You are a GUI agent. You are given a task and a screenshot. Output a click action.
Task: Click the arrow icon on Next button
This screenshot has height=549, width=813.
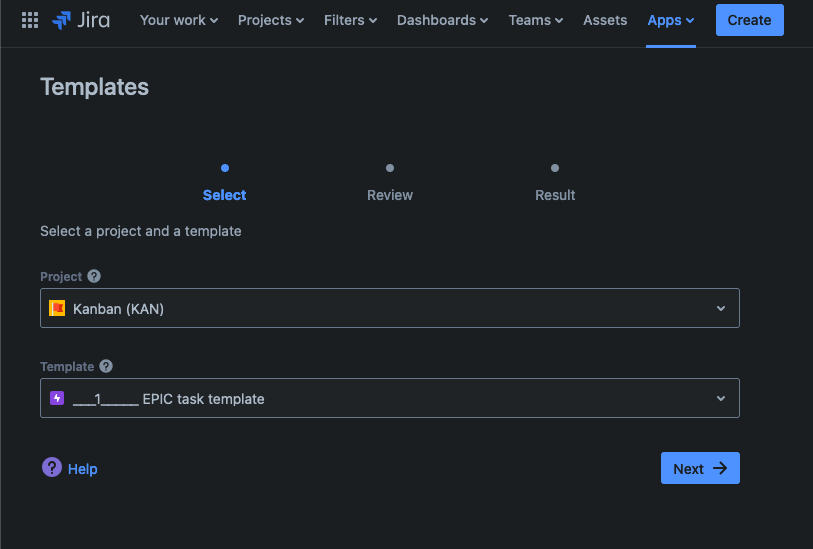pos(720,469)
